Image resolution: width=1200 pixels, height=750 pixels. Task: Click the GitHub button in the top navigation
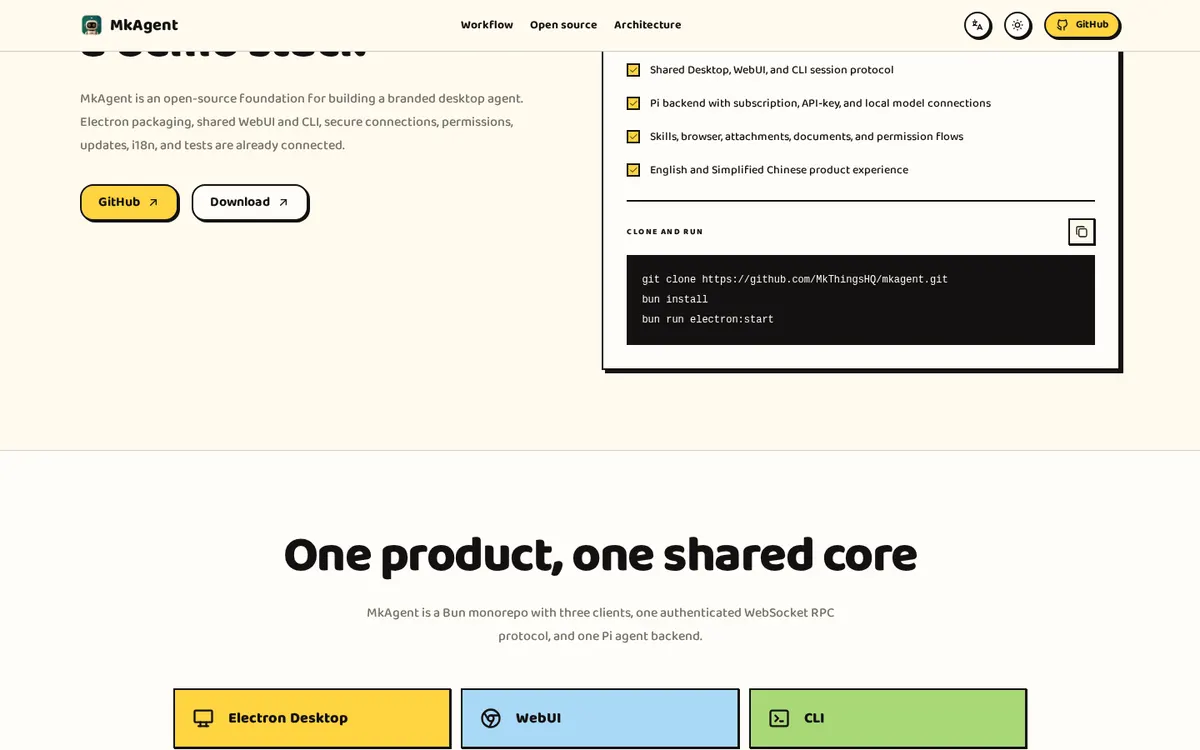(1082, 25)
